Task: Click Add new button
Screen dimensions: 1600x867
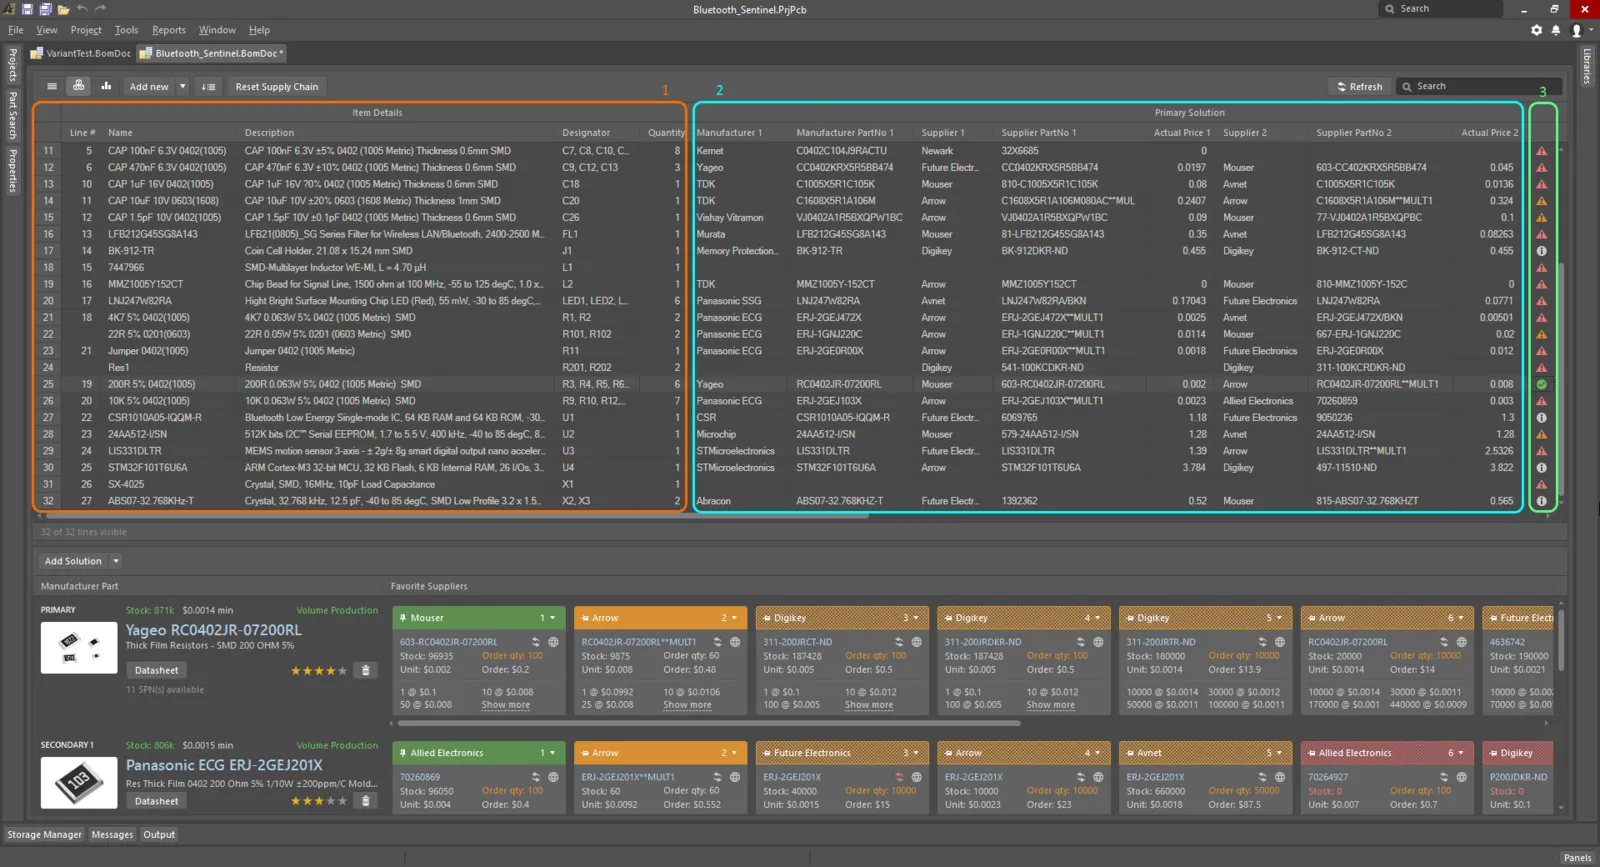Action: tap(149, 87)
